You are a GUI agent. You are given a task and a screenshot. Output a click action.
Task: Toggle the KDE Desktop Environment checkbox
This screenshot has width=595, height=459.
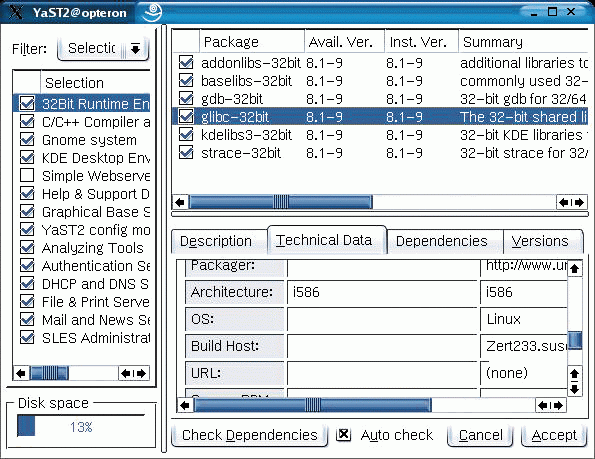click(x=27, y=157)
